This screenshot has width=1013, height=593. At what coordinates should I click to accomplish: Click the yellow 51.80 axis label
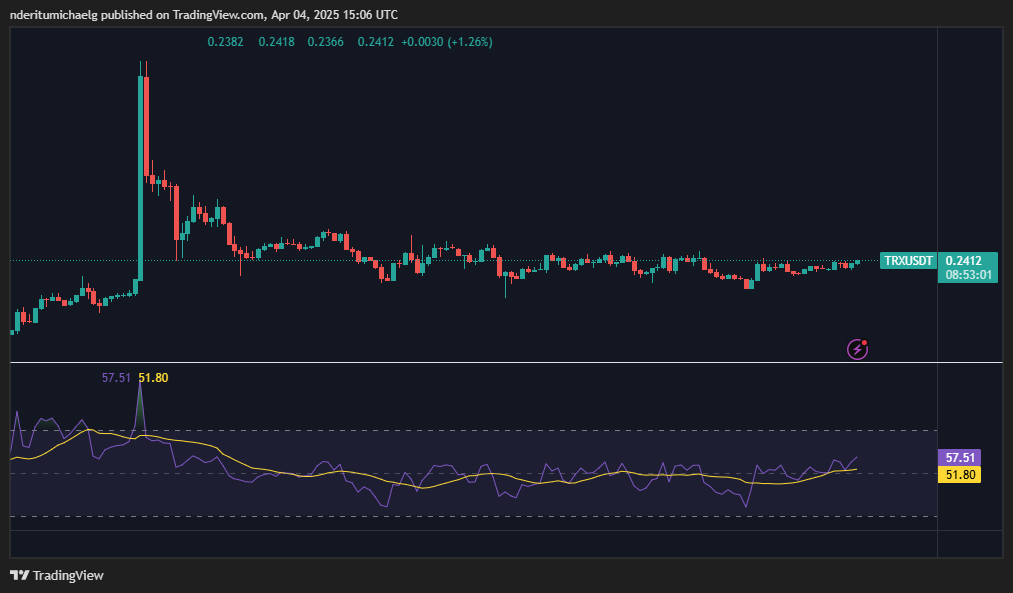point(962,474)
